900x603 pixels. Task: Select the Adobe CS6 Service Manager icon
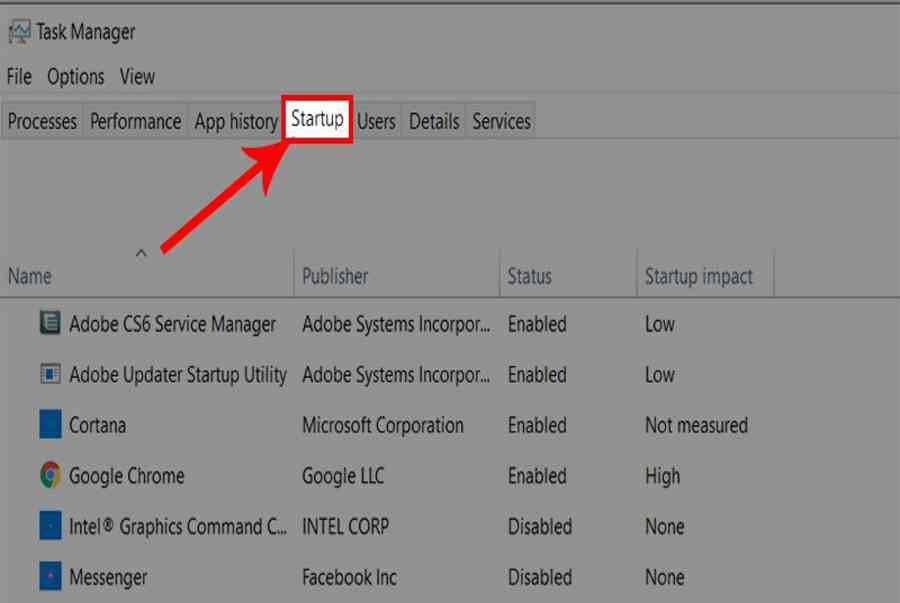pos(50,322)
